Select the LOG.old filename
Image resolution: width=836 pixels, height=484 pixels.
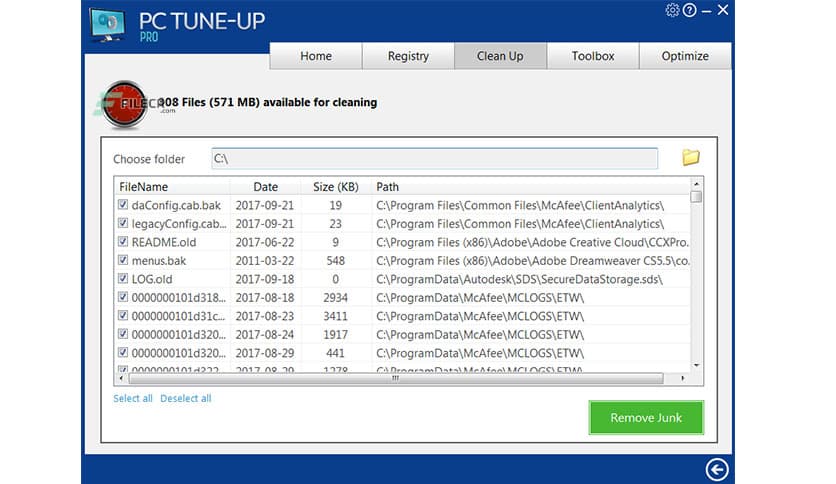[x=152, y=279]
